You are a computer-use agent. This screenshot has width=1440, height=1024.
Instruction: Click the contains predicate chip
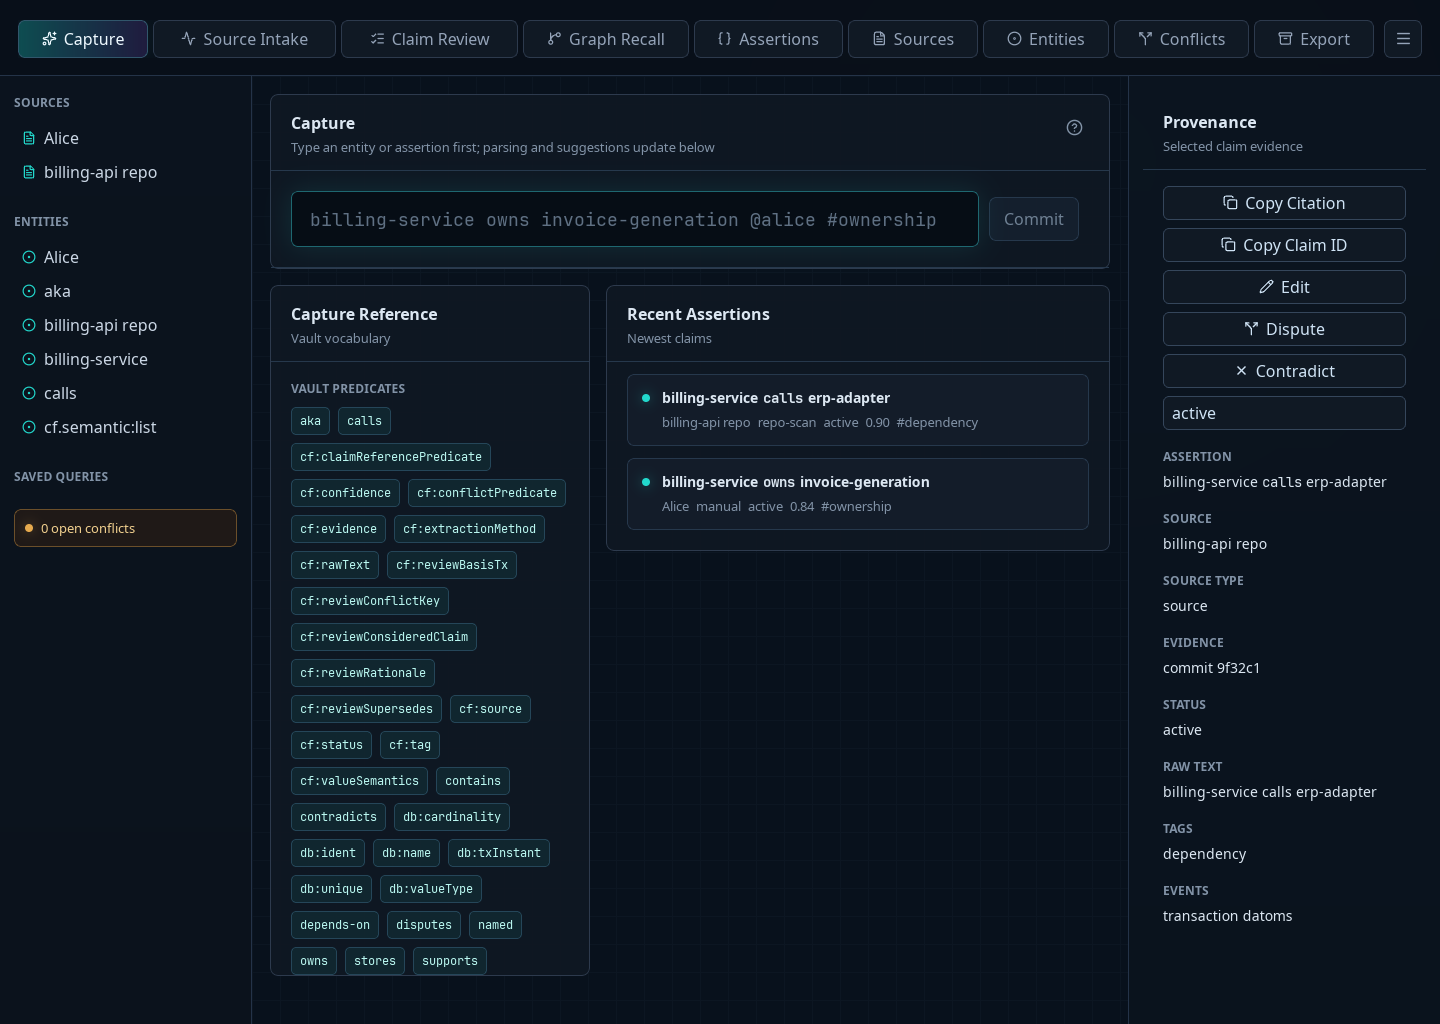point(473,781)
